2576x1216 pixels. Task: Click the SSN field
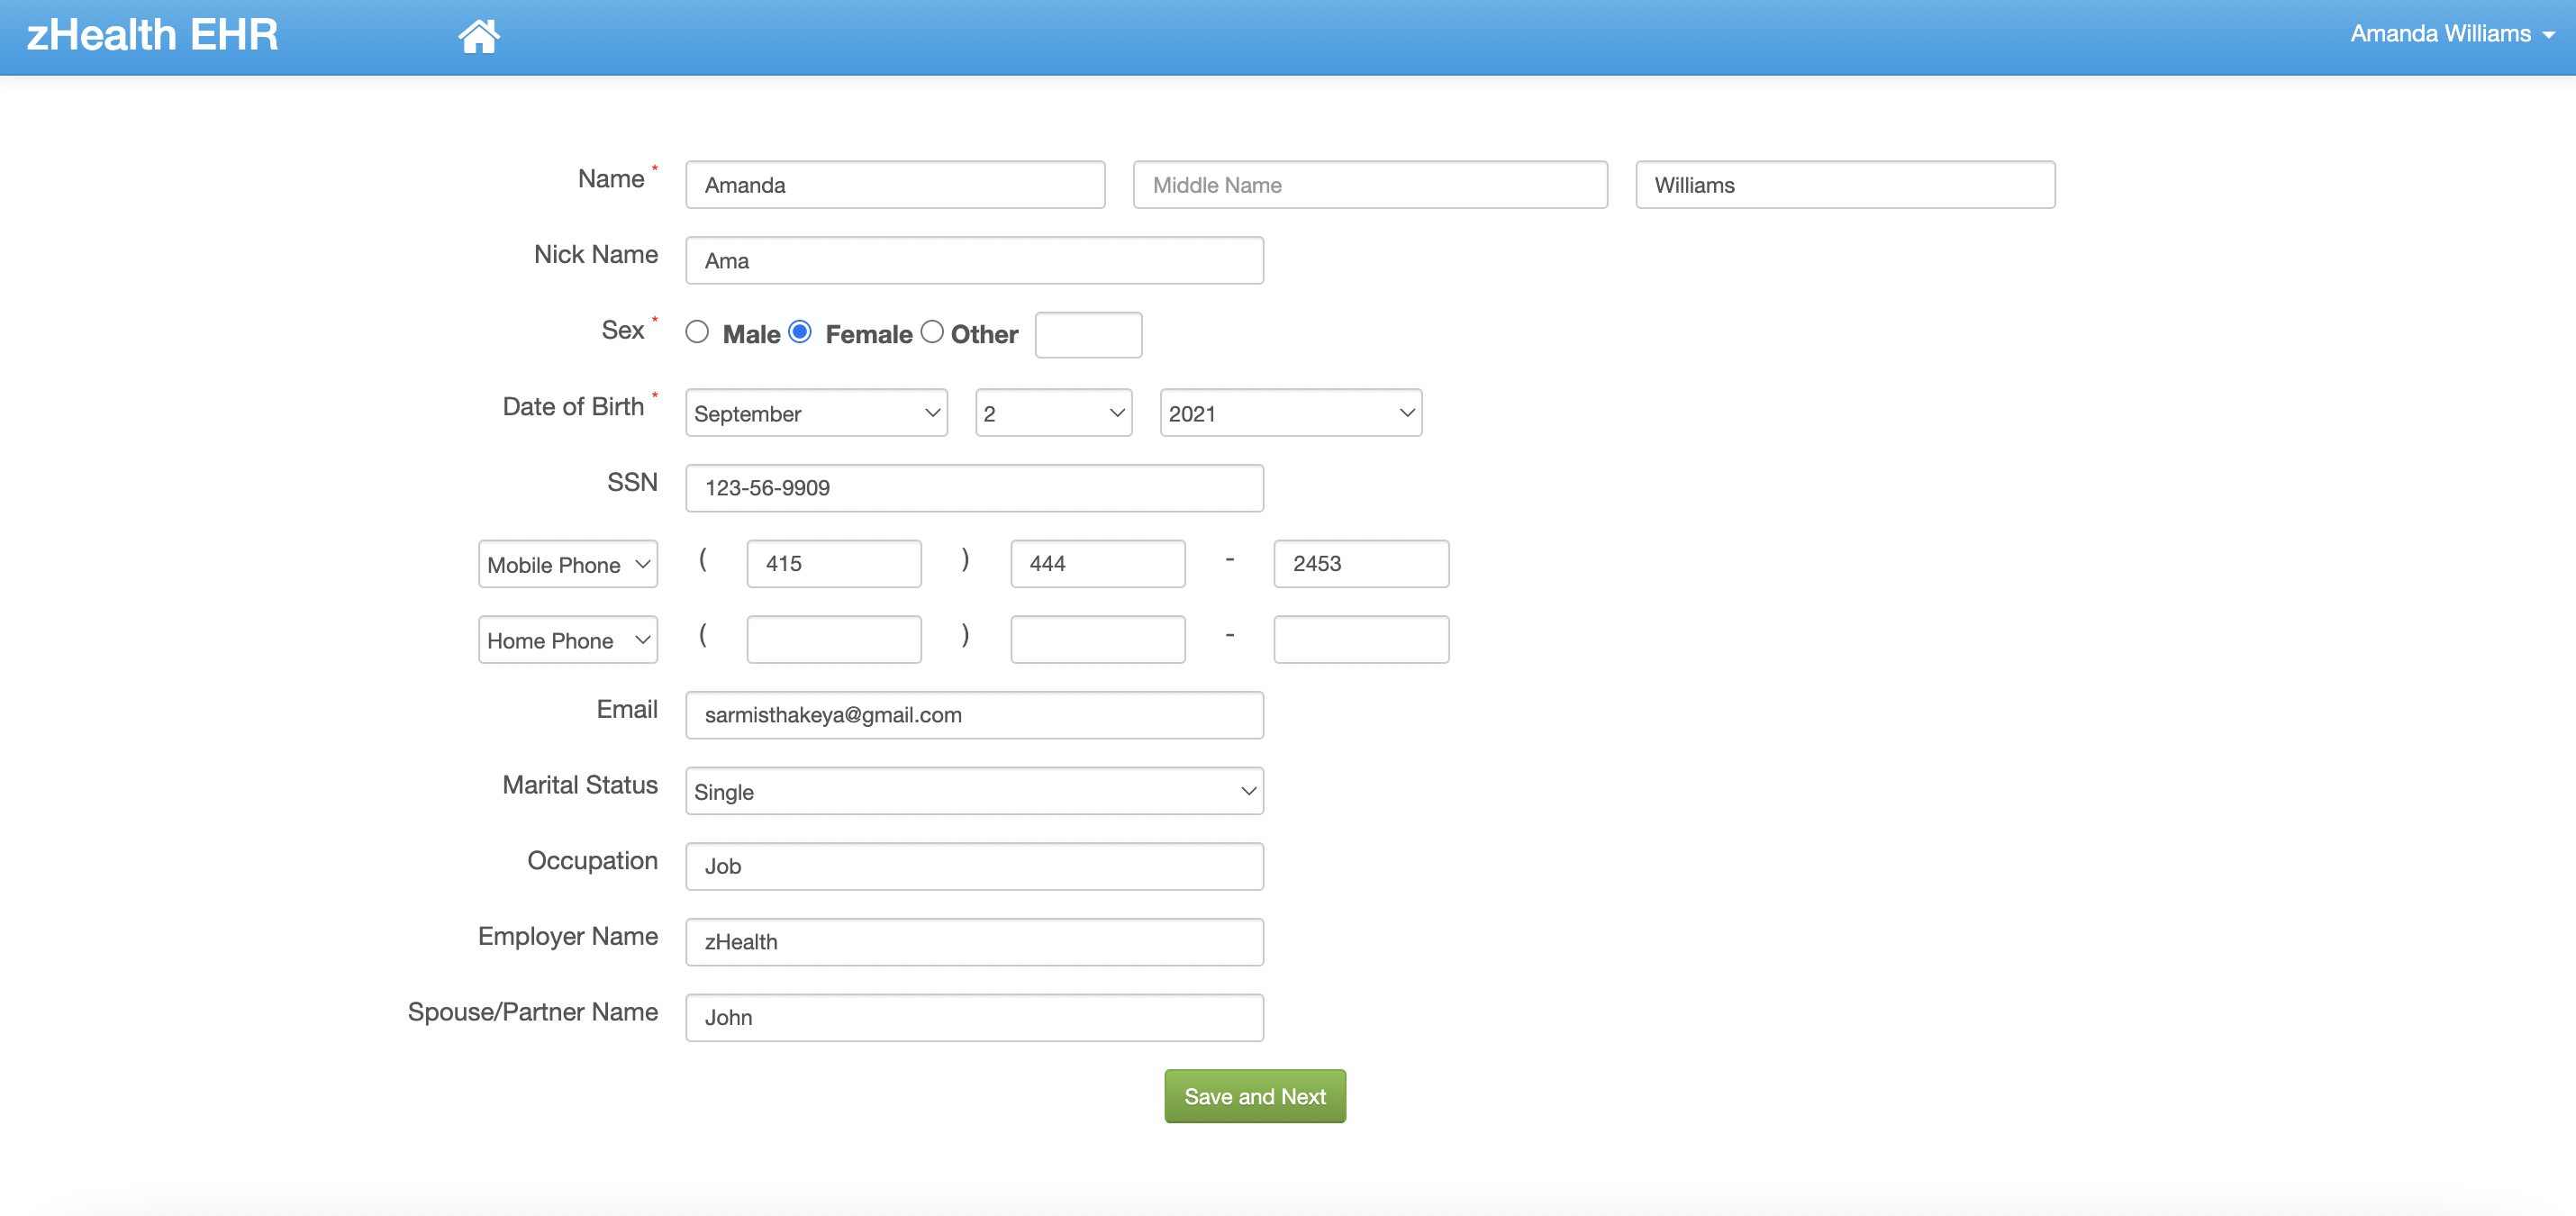click(x=974, y=488)
